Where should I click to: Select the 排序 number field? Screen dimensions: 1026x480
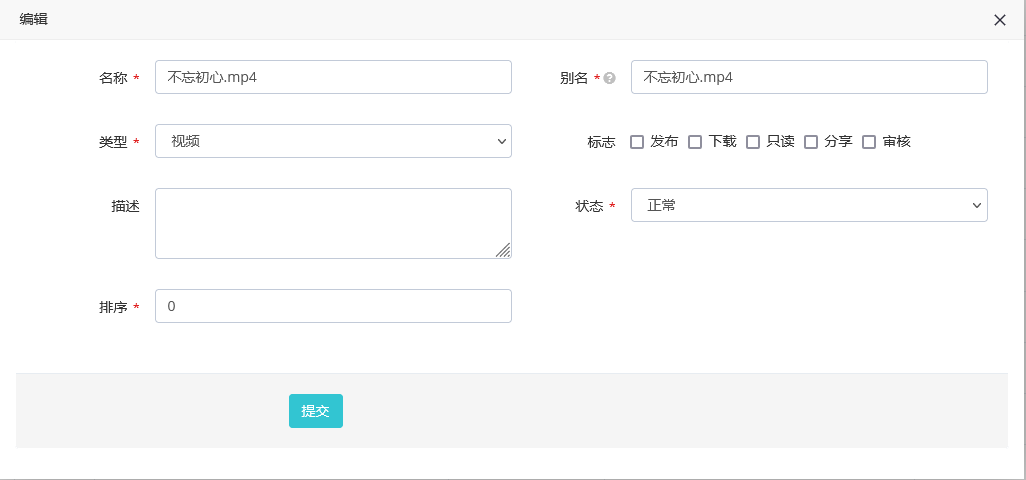333,306
